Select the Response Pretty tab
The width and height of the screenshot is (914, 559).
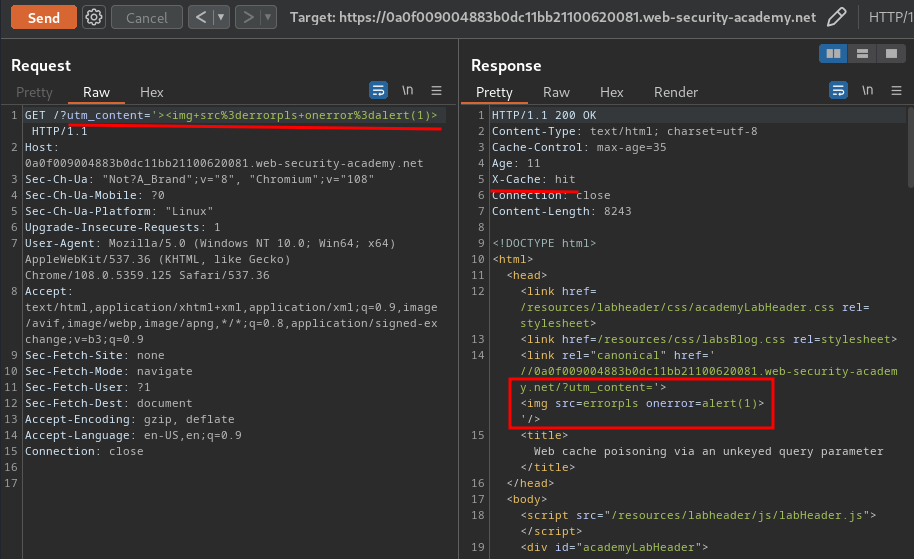point(494,92)
